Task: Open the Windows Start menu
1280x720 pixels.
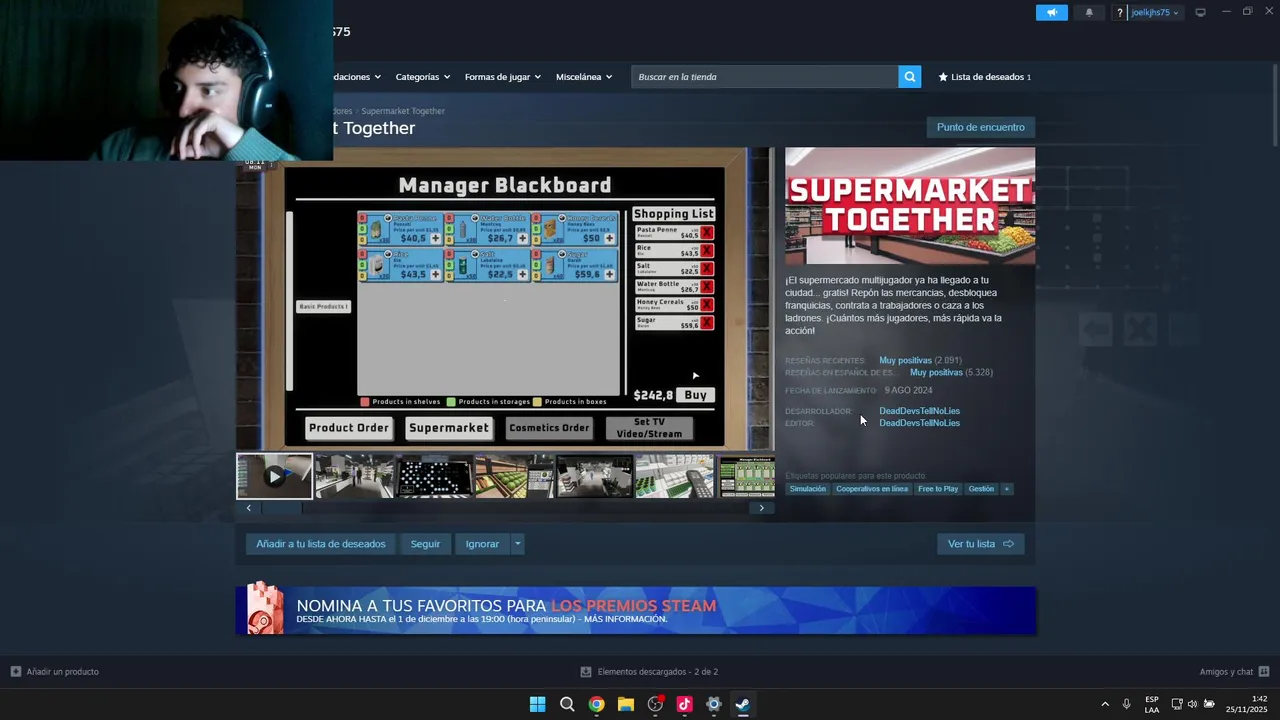Action: click(x=537, y=704)
